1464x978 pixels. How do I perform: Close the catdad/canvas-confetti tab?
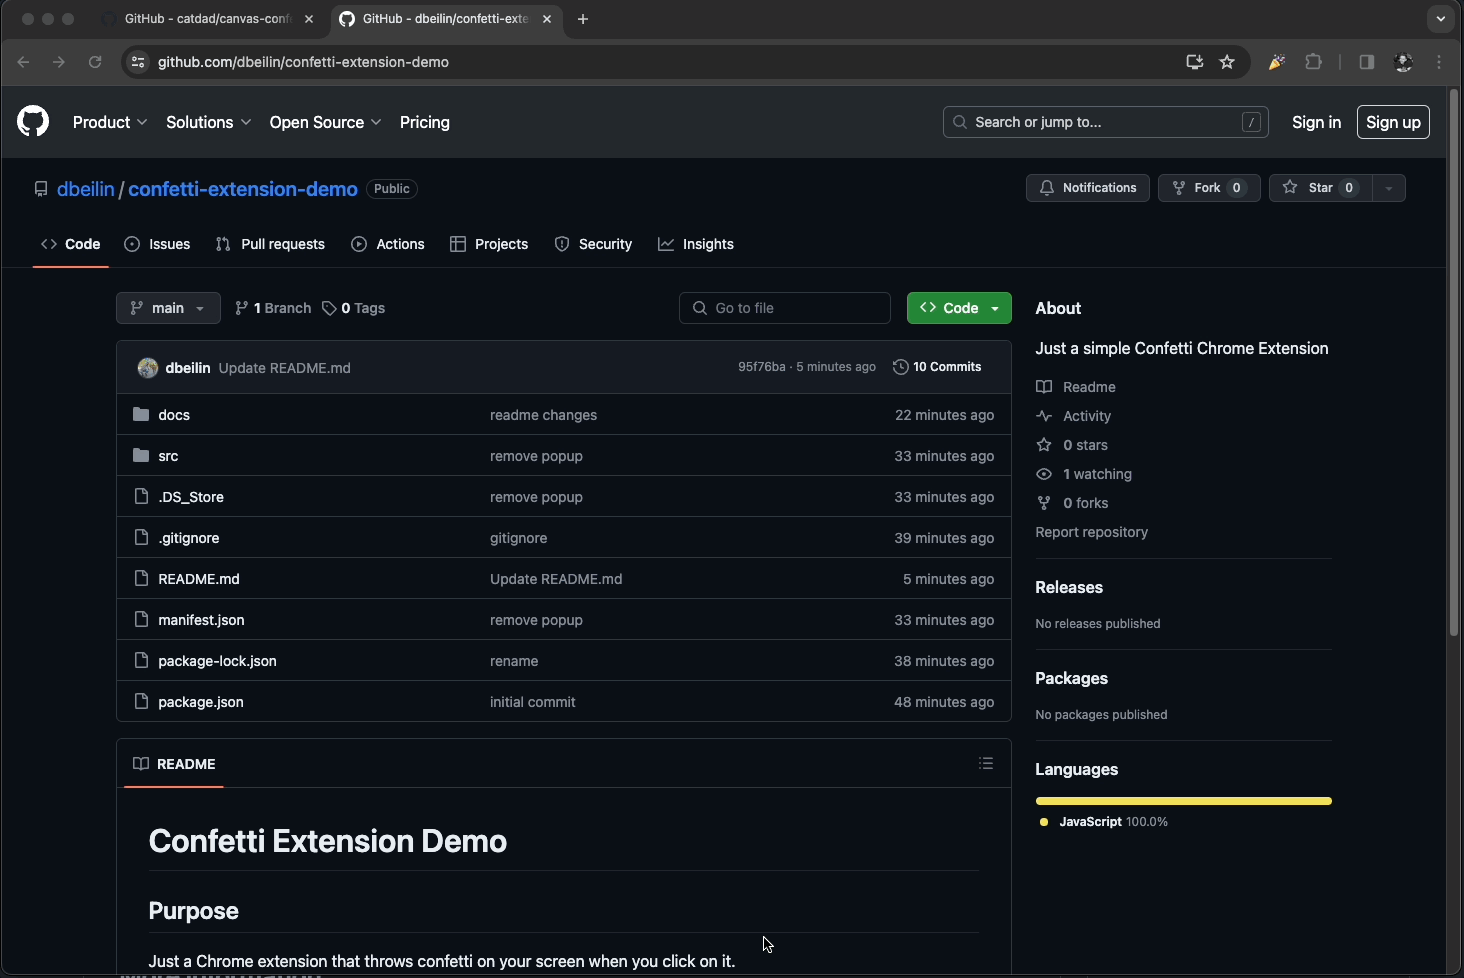coord(309,19)
